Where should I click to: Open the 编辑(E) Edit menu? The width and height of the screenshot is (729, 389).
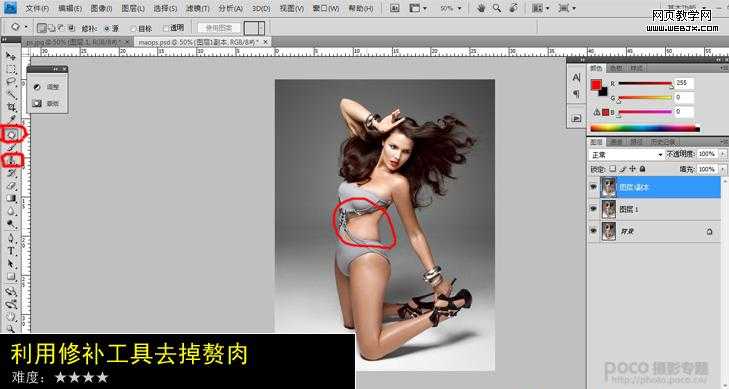[70, 8]
